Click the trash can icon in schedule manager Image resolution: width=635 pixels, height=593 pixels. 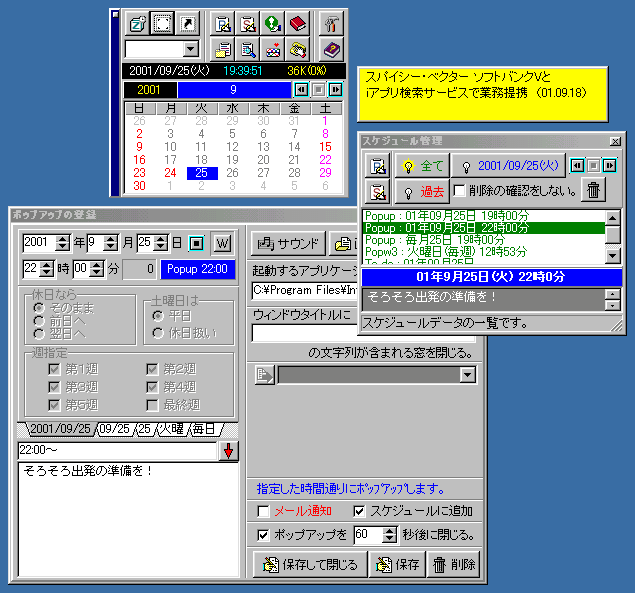[594, 190]
